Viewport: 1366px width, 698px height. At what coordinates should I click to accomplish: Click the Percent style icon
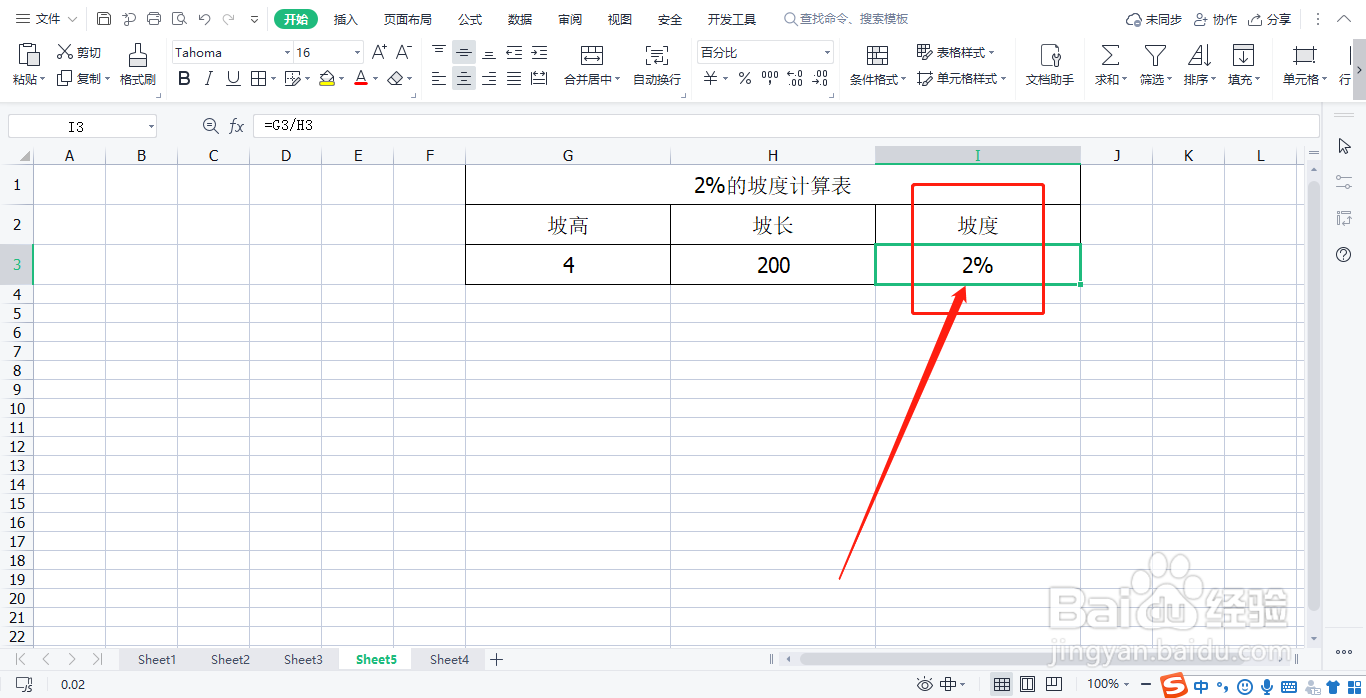pyautogui.click(x=744, y=78)
